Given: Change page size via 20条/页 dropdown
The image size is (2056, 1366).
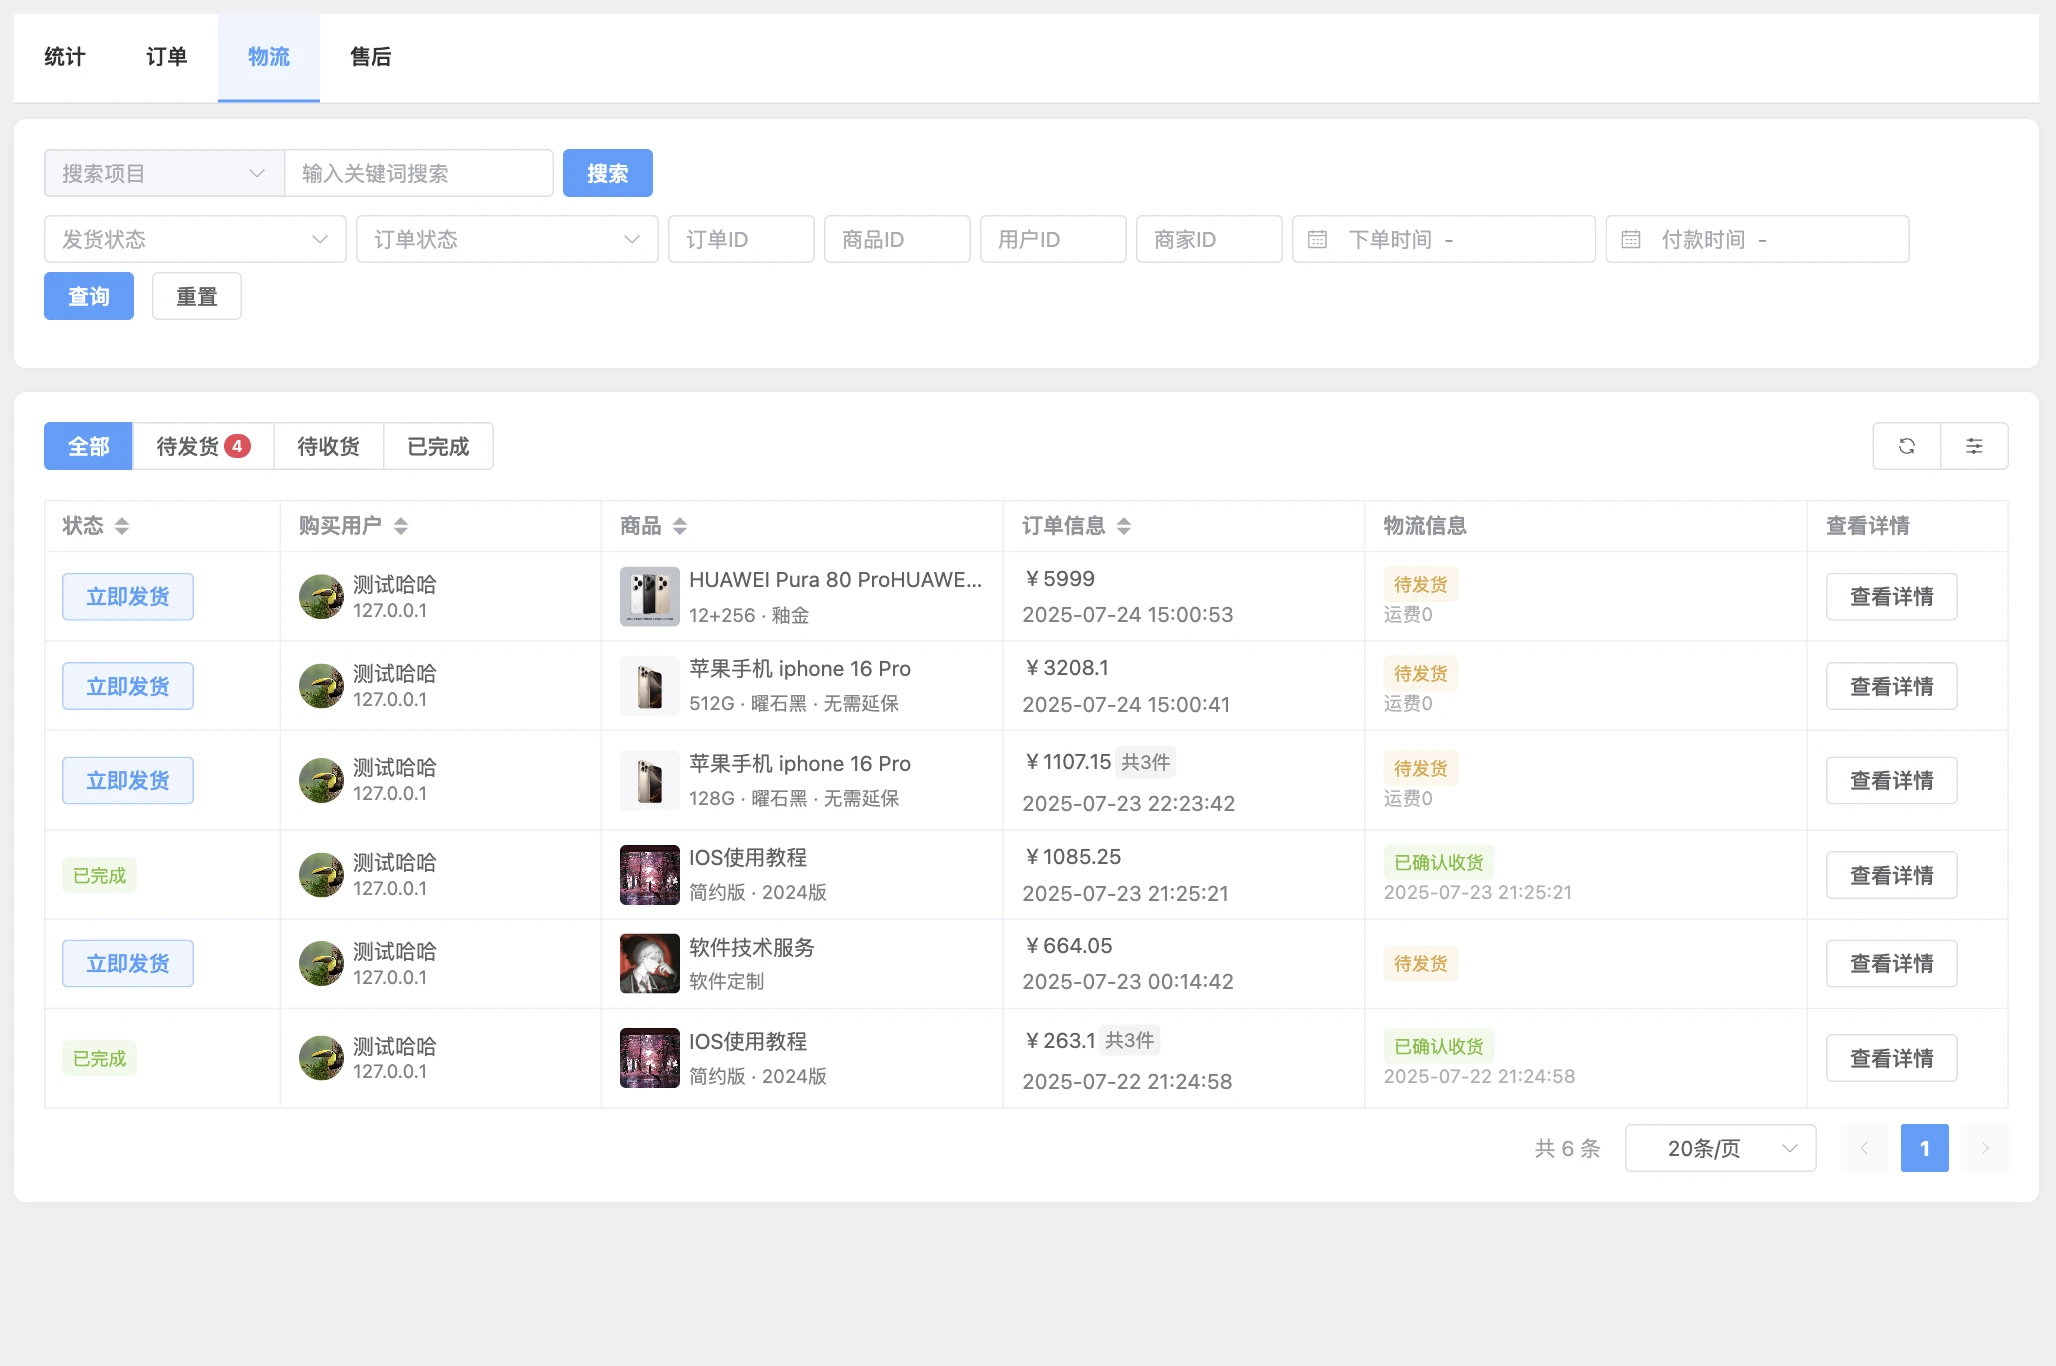Looking at the screenshot, I should pyautogui.click(x=1719, y=1148).
